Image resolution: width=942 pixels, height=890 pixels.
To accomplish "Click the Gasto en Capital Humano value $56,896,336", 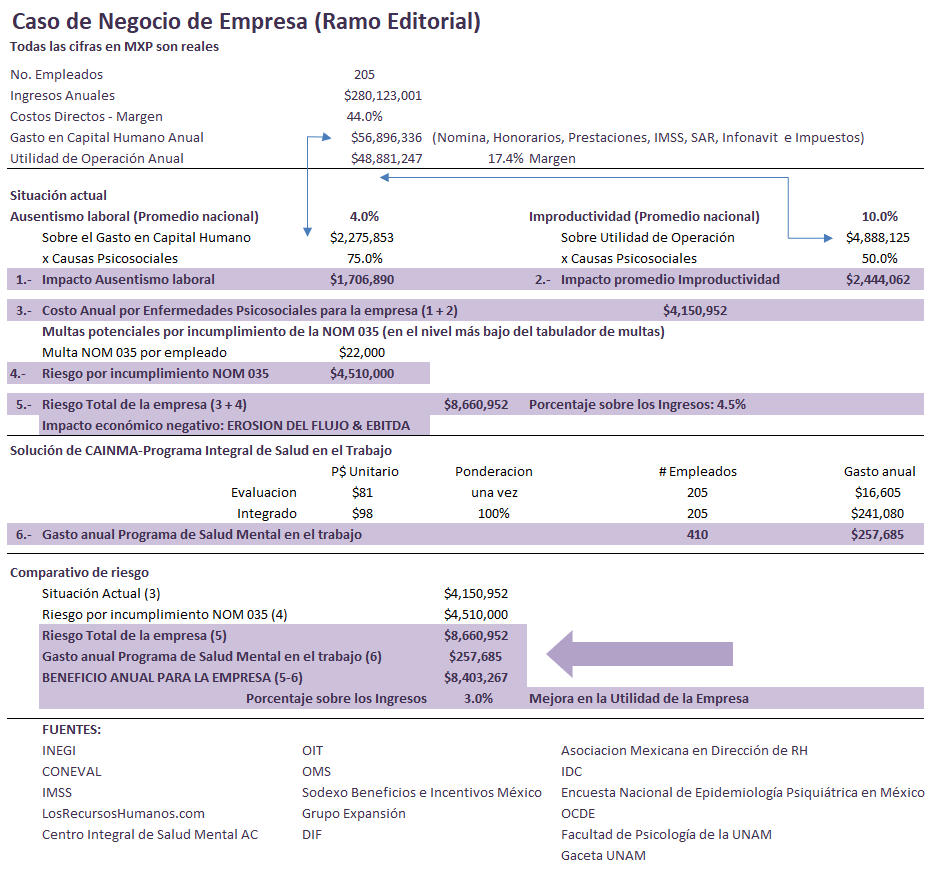I will [x=386, y=138].
